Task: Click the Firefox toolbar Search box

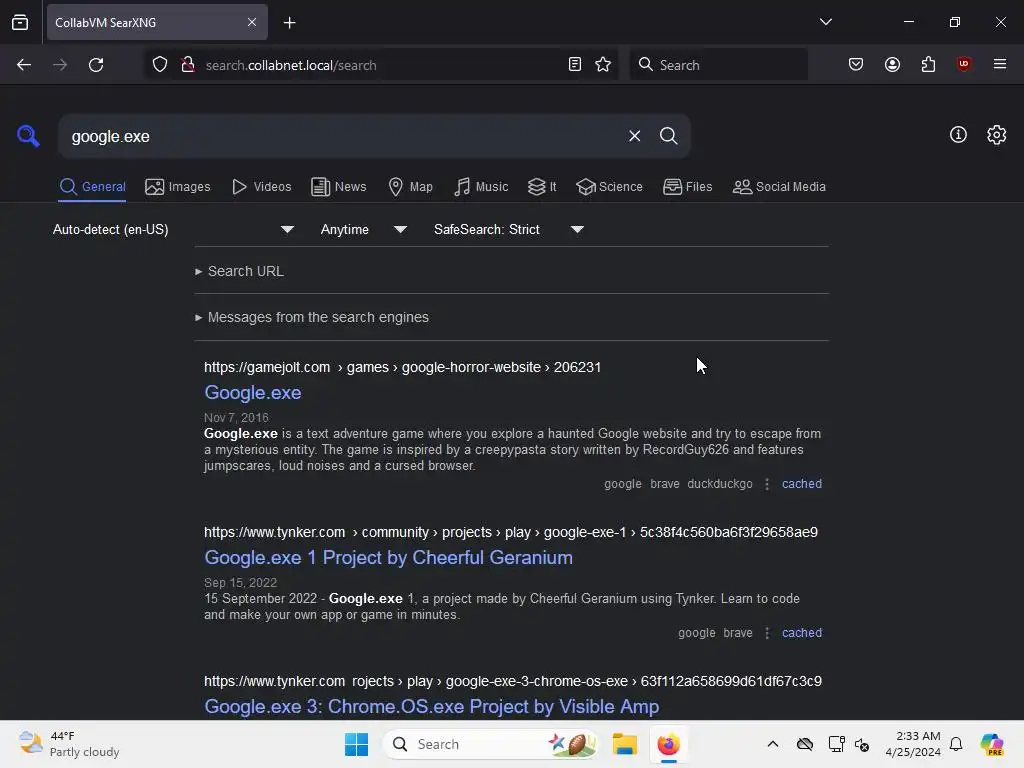Action: [x=718, y=65]
